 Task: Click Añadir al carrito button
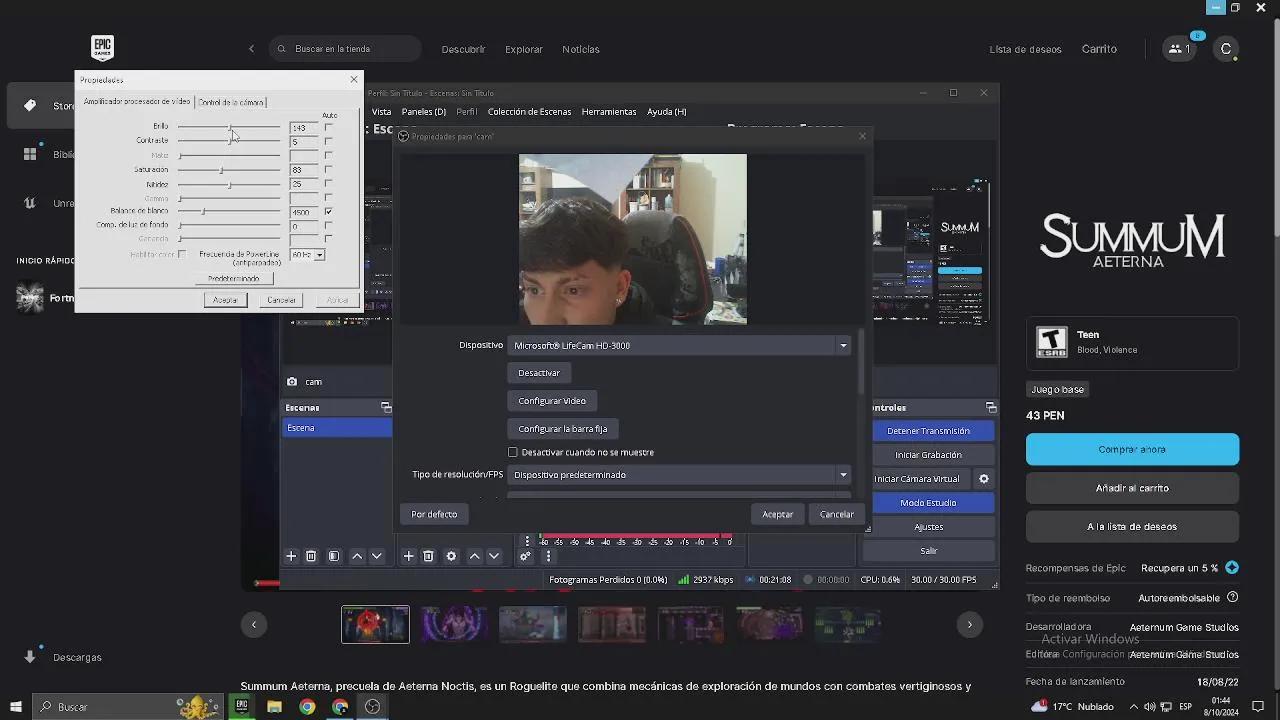[x=1132, y=488]
